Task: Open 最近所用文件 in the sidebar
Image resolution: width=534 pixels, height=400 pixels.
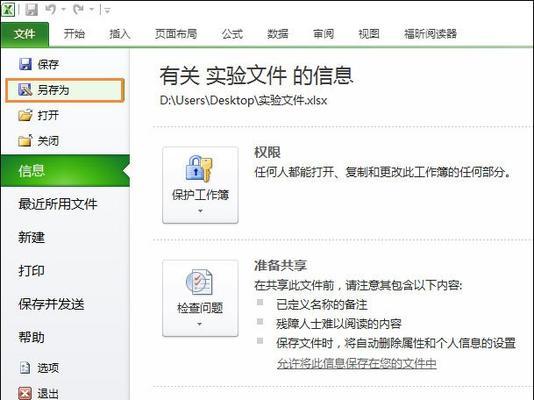Action: pos(58,204)
